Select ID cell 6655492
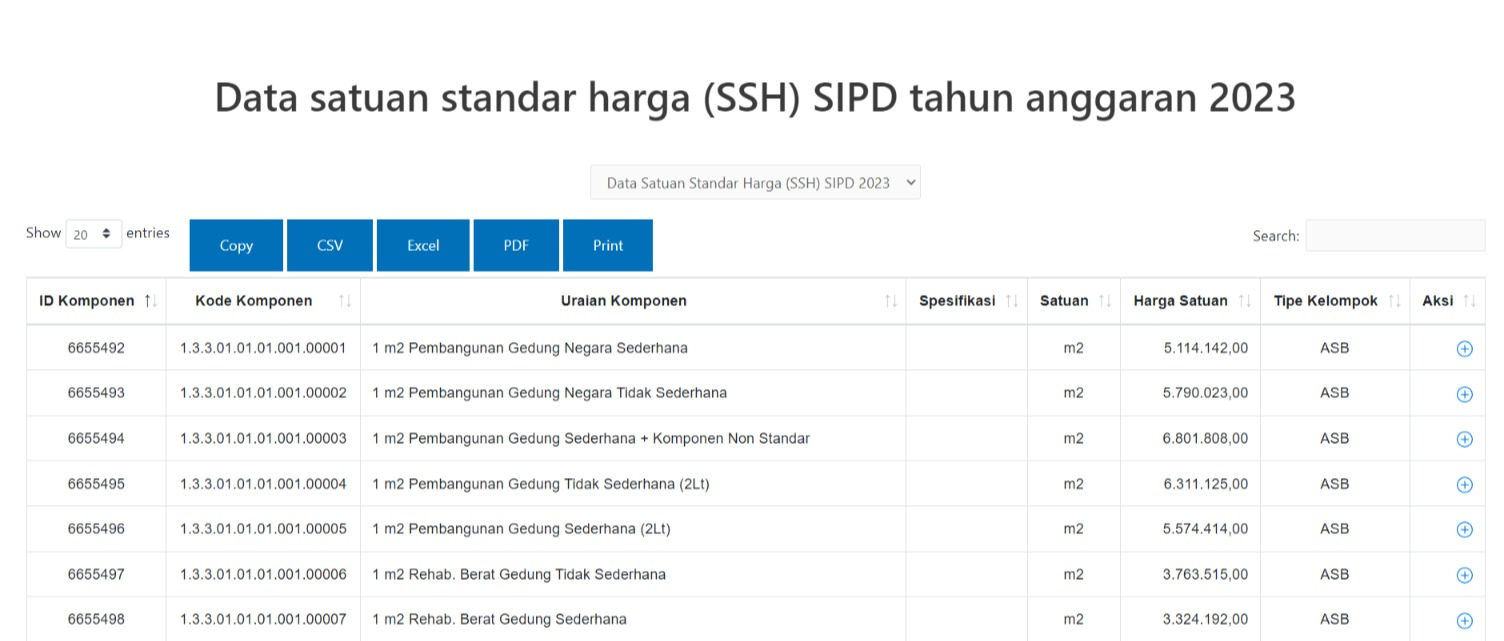 (x=96, y=348)
